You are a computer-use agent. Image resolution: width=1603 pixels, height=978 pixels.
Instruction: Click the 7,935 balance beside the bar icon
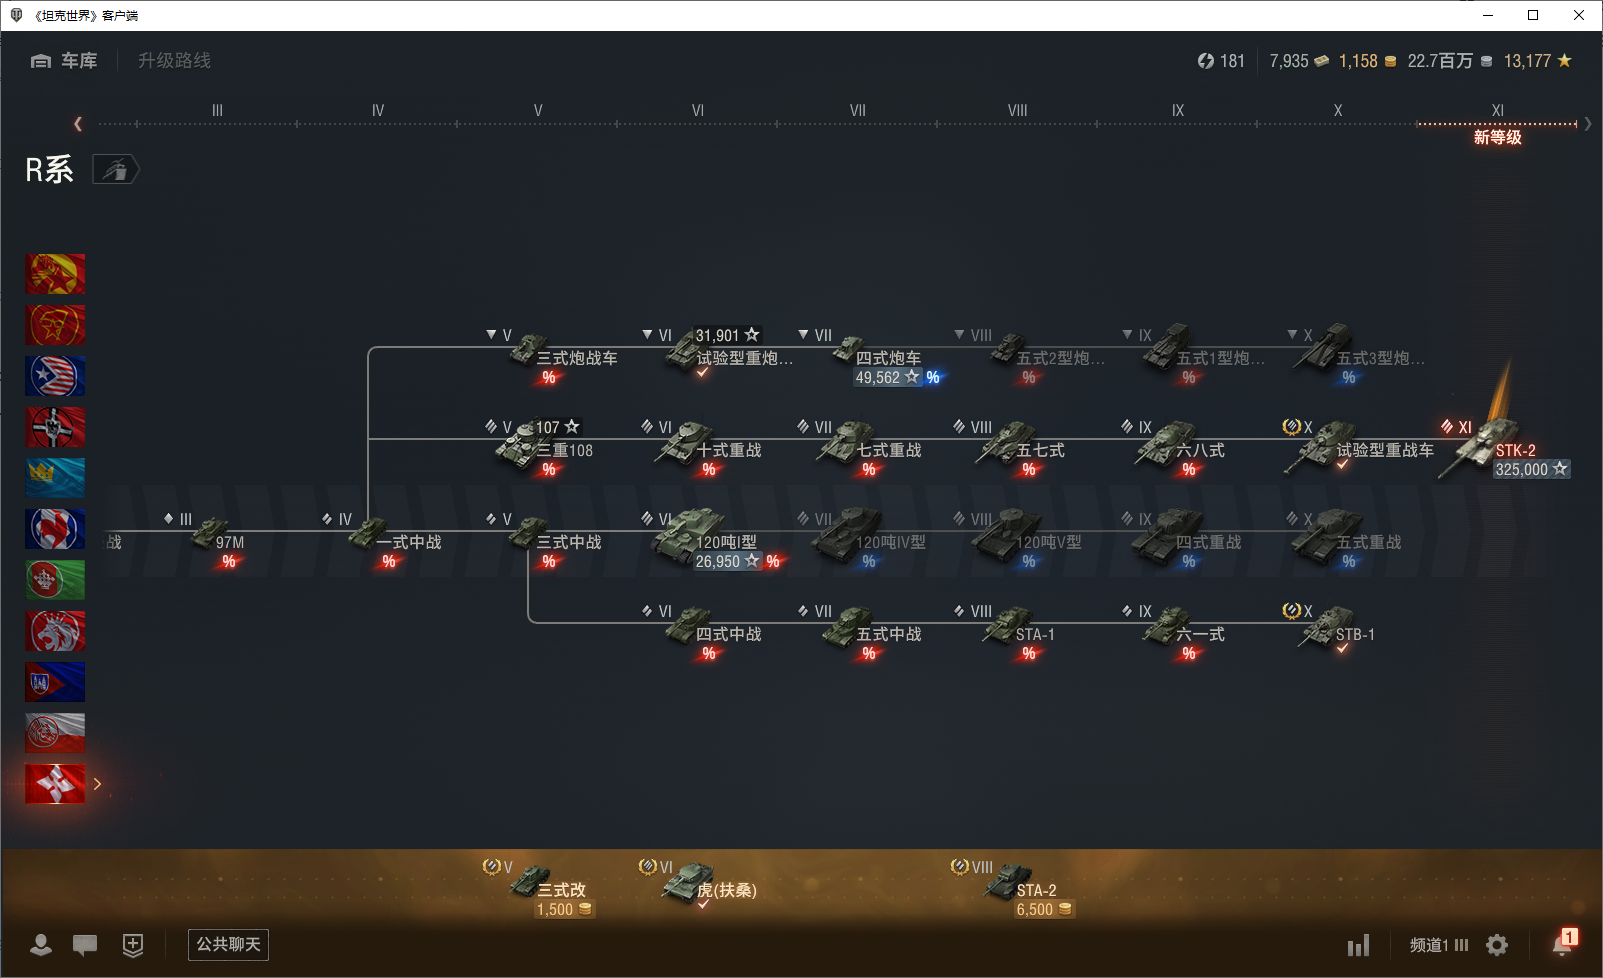point(1299,61)
